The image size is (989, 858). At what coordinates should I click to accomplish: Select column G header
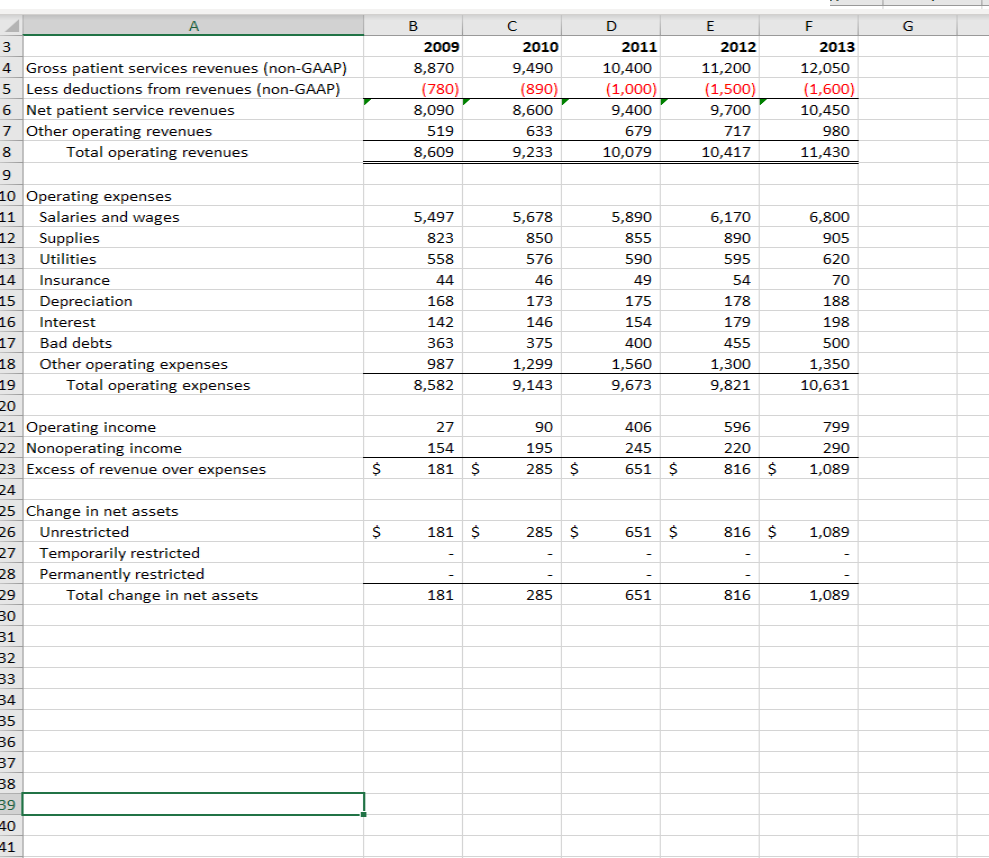coord(907,25)
